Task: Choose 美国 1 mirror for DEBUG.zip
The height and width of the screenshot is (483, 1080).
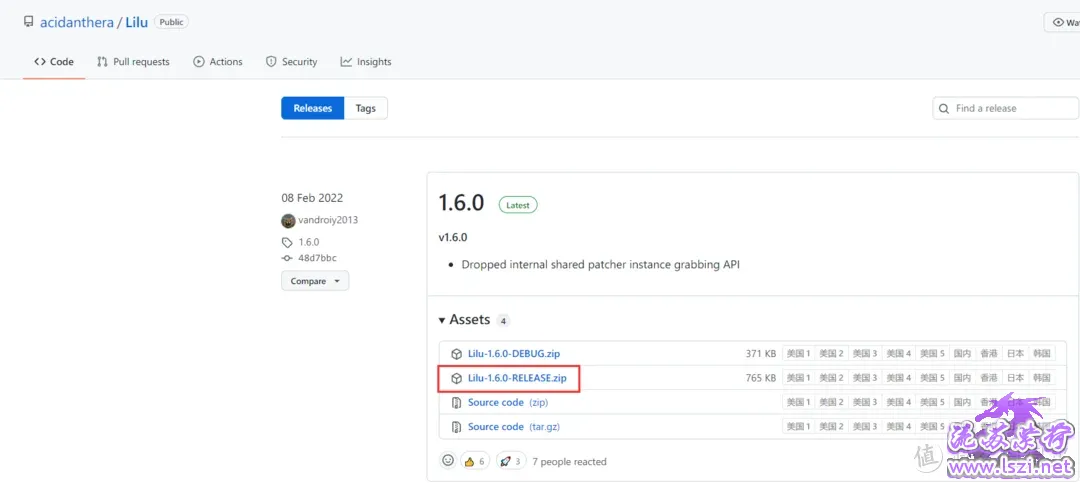Action: pos(798,353)
